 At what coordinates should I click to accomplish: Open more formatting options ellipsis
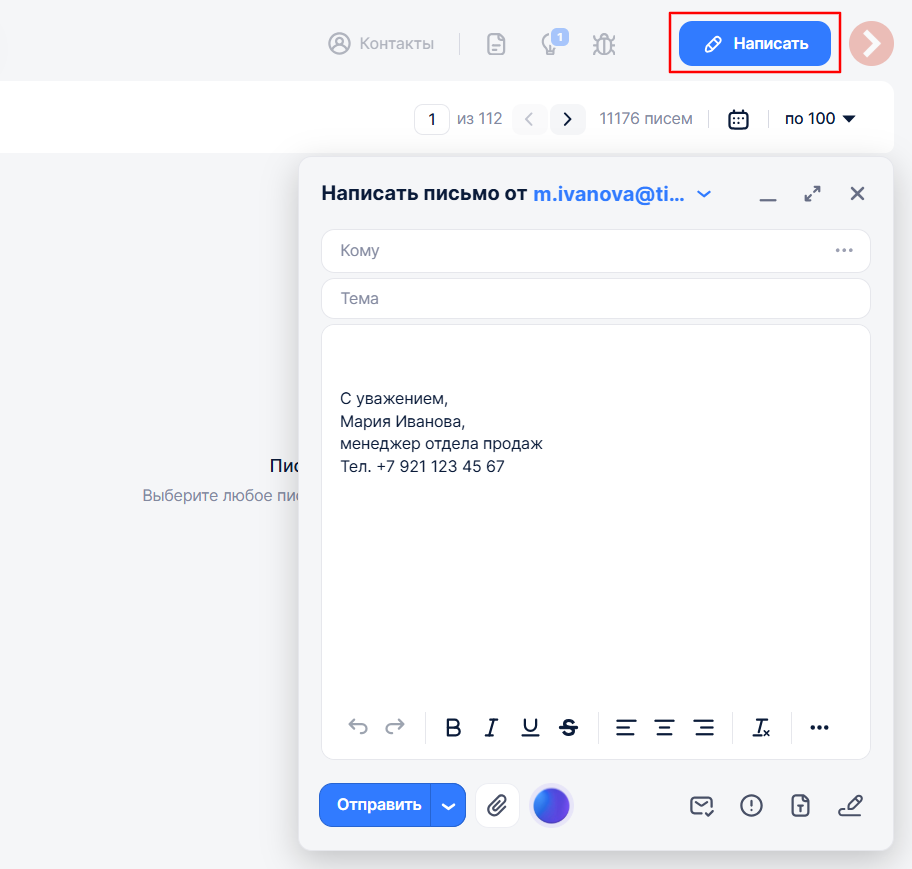pyautogui.click(x=819, y=728)
